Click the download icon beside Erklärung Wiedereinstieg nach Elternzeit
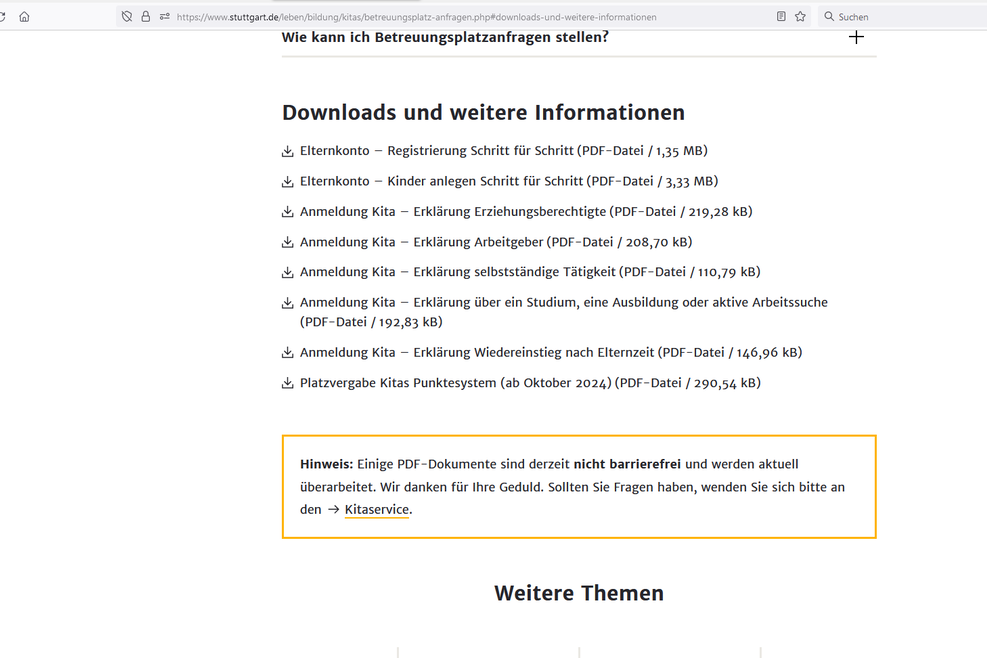 tap(288, 352)
